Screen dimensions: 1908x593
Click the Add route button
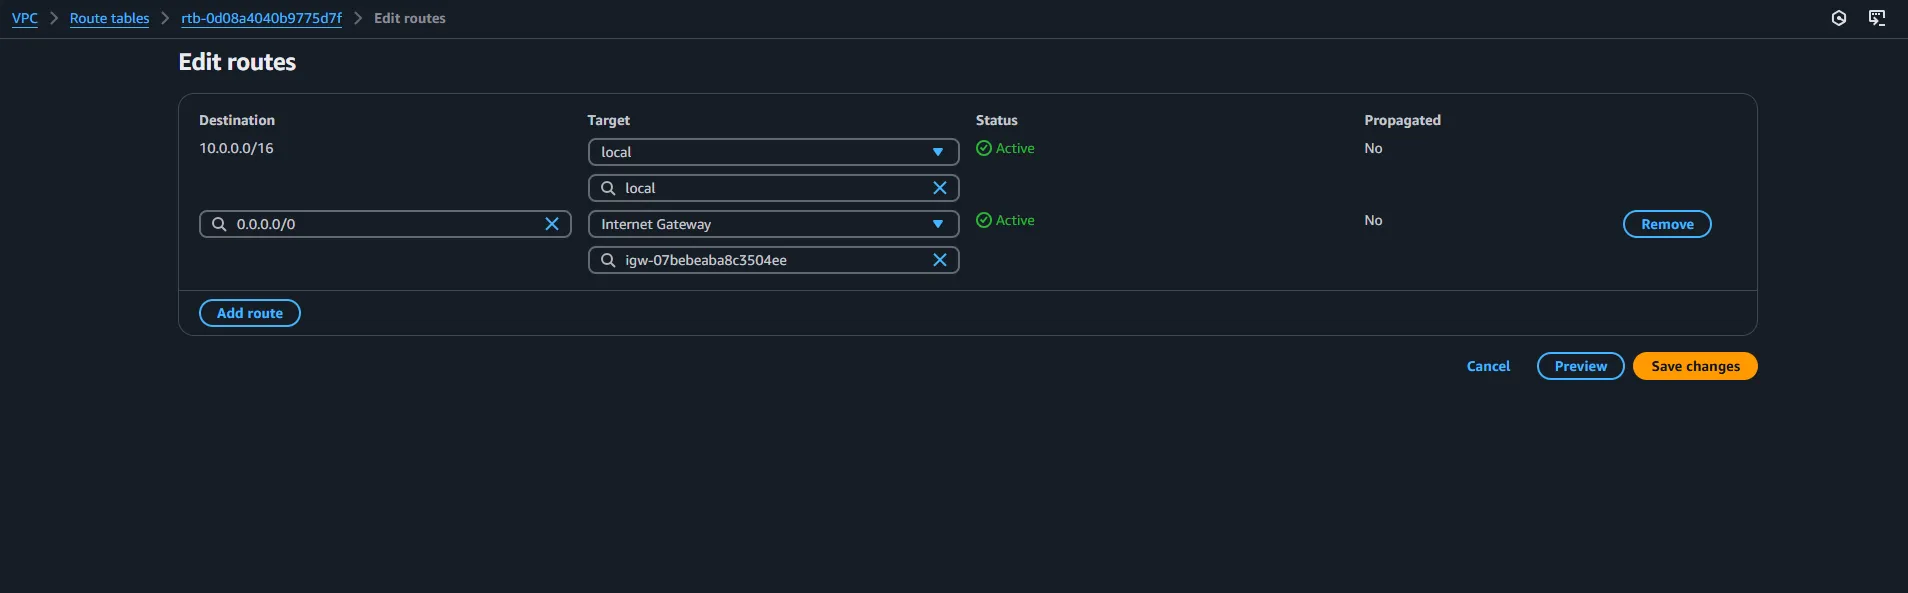(x=250, y=313)
